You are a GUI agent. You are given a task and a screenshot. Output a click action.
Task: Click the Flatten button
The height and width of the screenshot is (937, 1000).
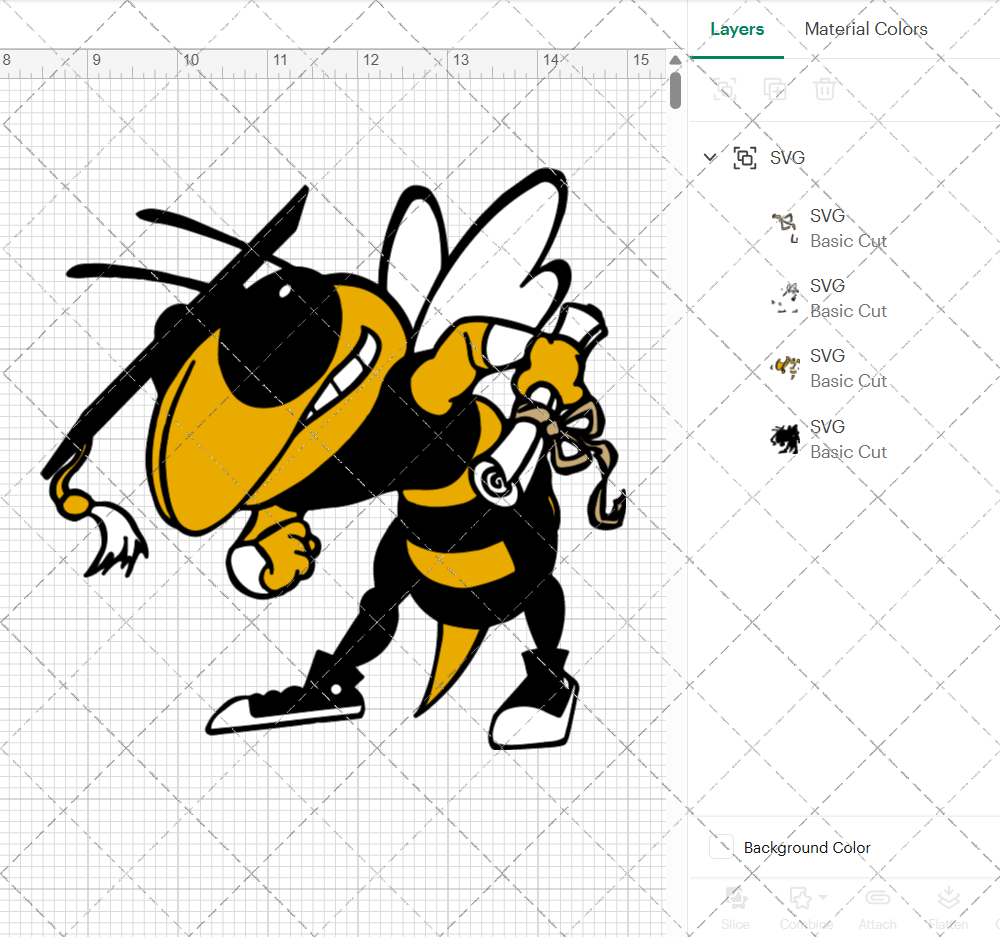[x=948, y=908]
